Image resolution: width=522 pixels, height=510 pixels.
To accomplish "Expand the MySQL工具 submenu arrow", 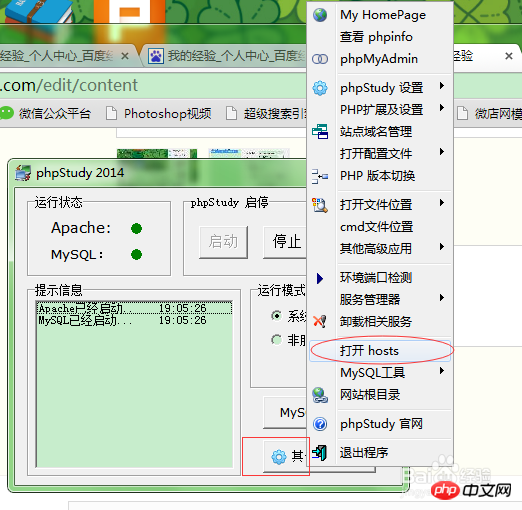I will point(442,371).
